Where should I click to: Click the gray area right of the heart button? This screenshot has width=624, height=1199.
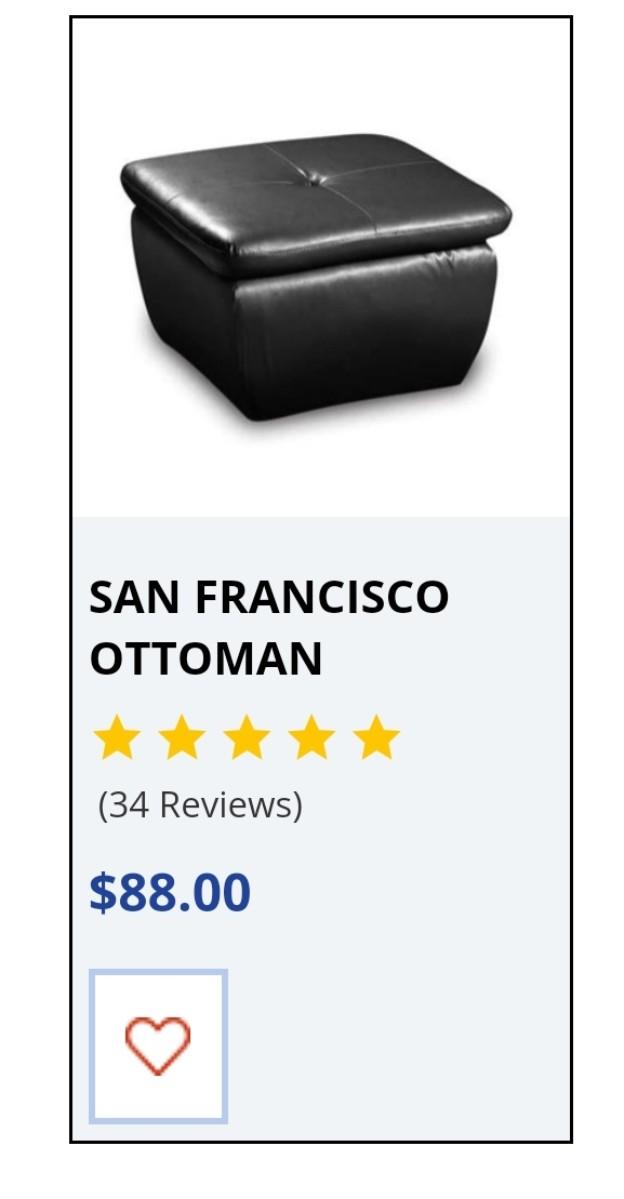coord(400,1046)
